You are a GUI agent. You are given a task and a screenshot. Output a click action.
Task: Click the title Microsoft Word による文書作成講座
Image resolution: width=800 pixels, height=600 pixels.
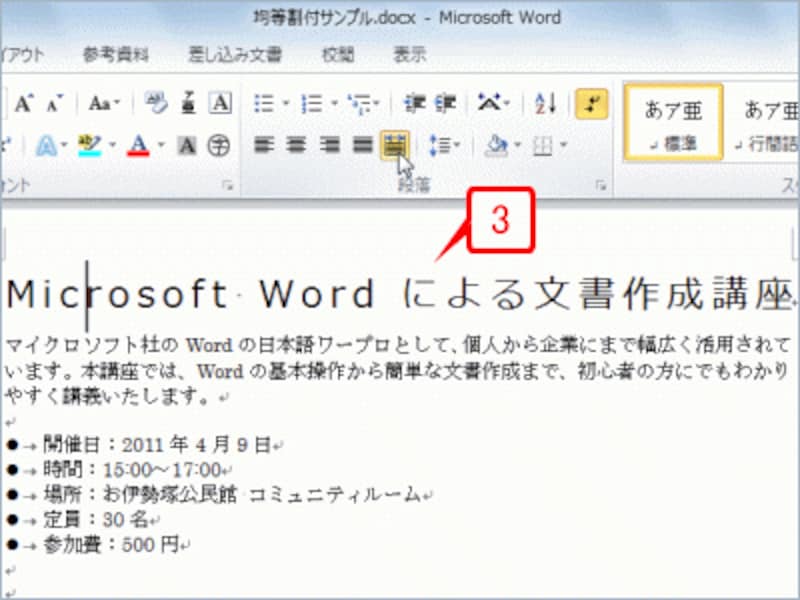click(399, 293)
